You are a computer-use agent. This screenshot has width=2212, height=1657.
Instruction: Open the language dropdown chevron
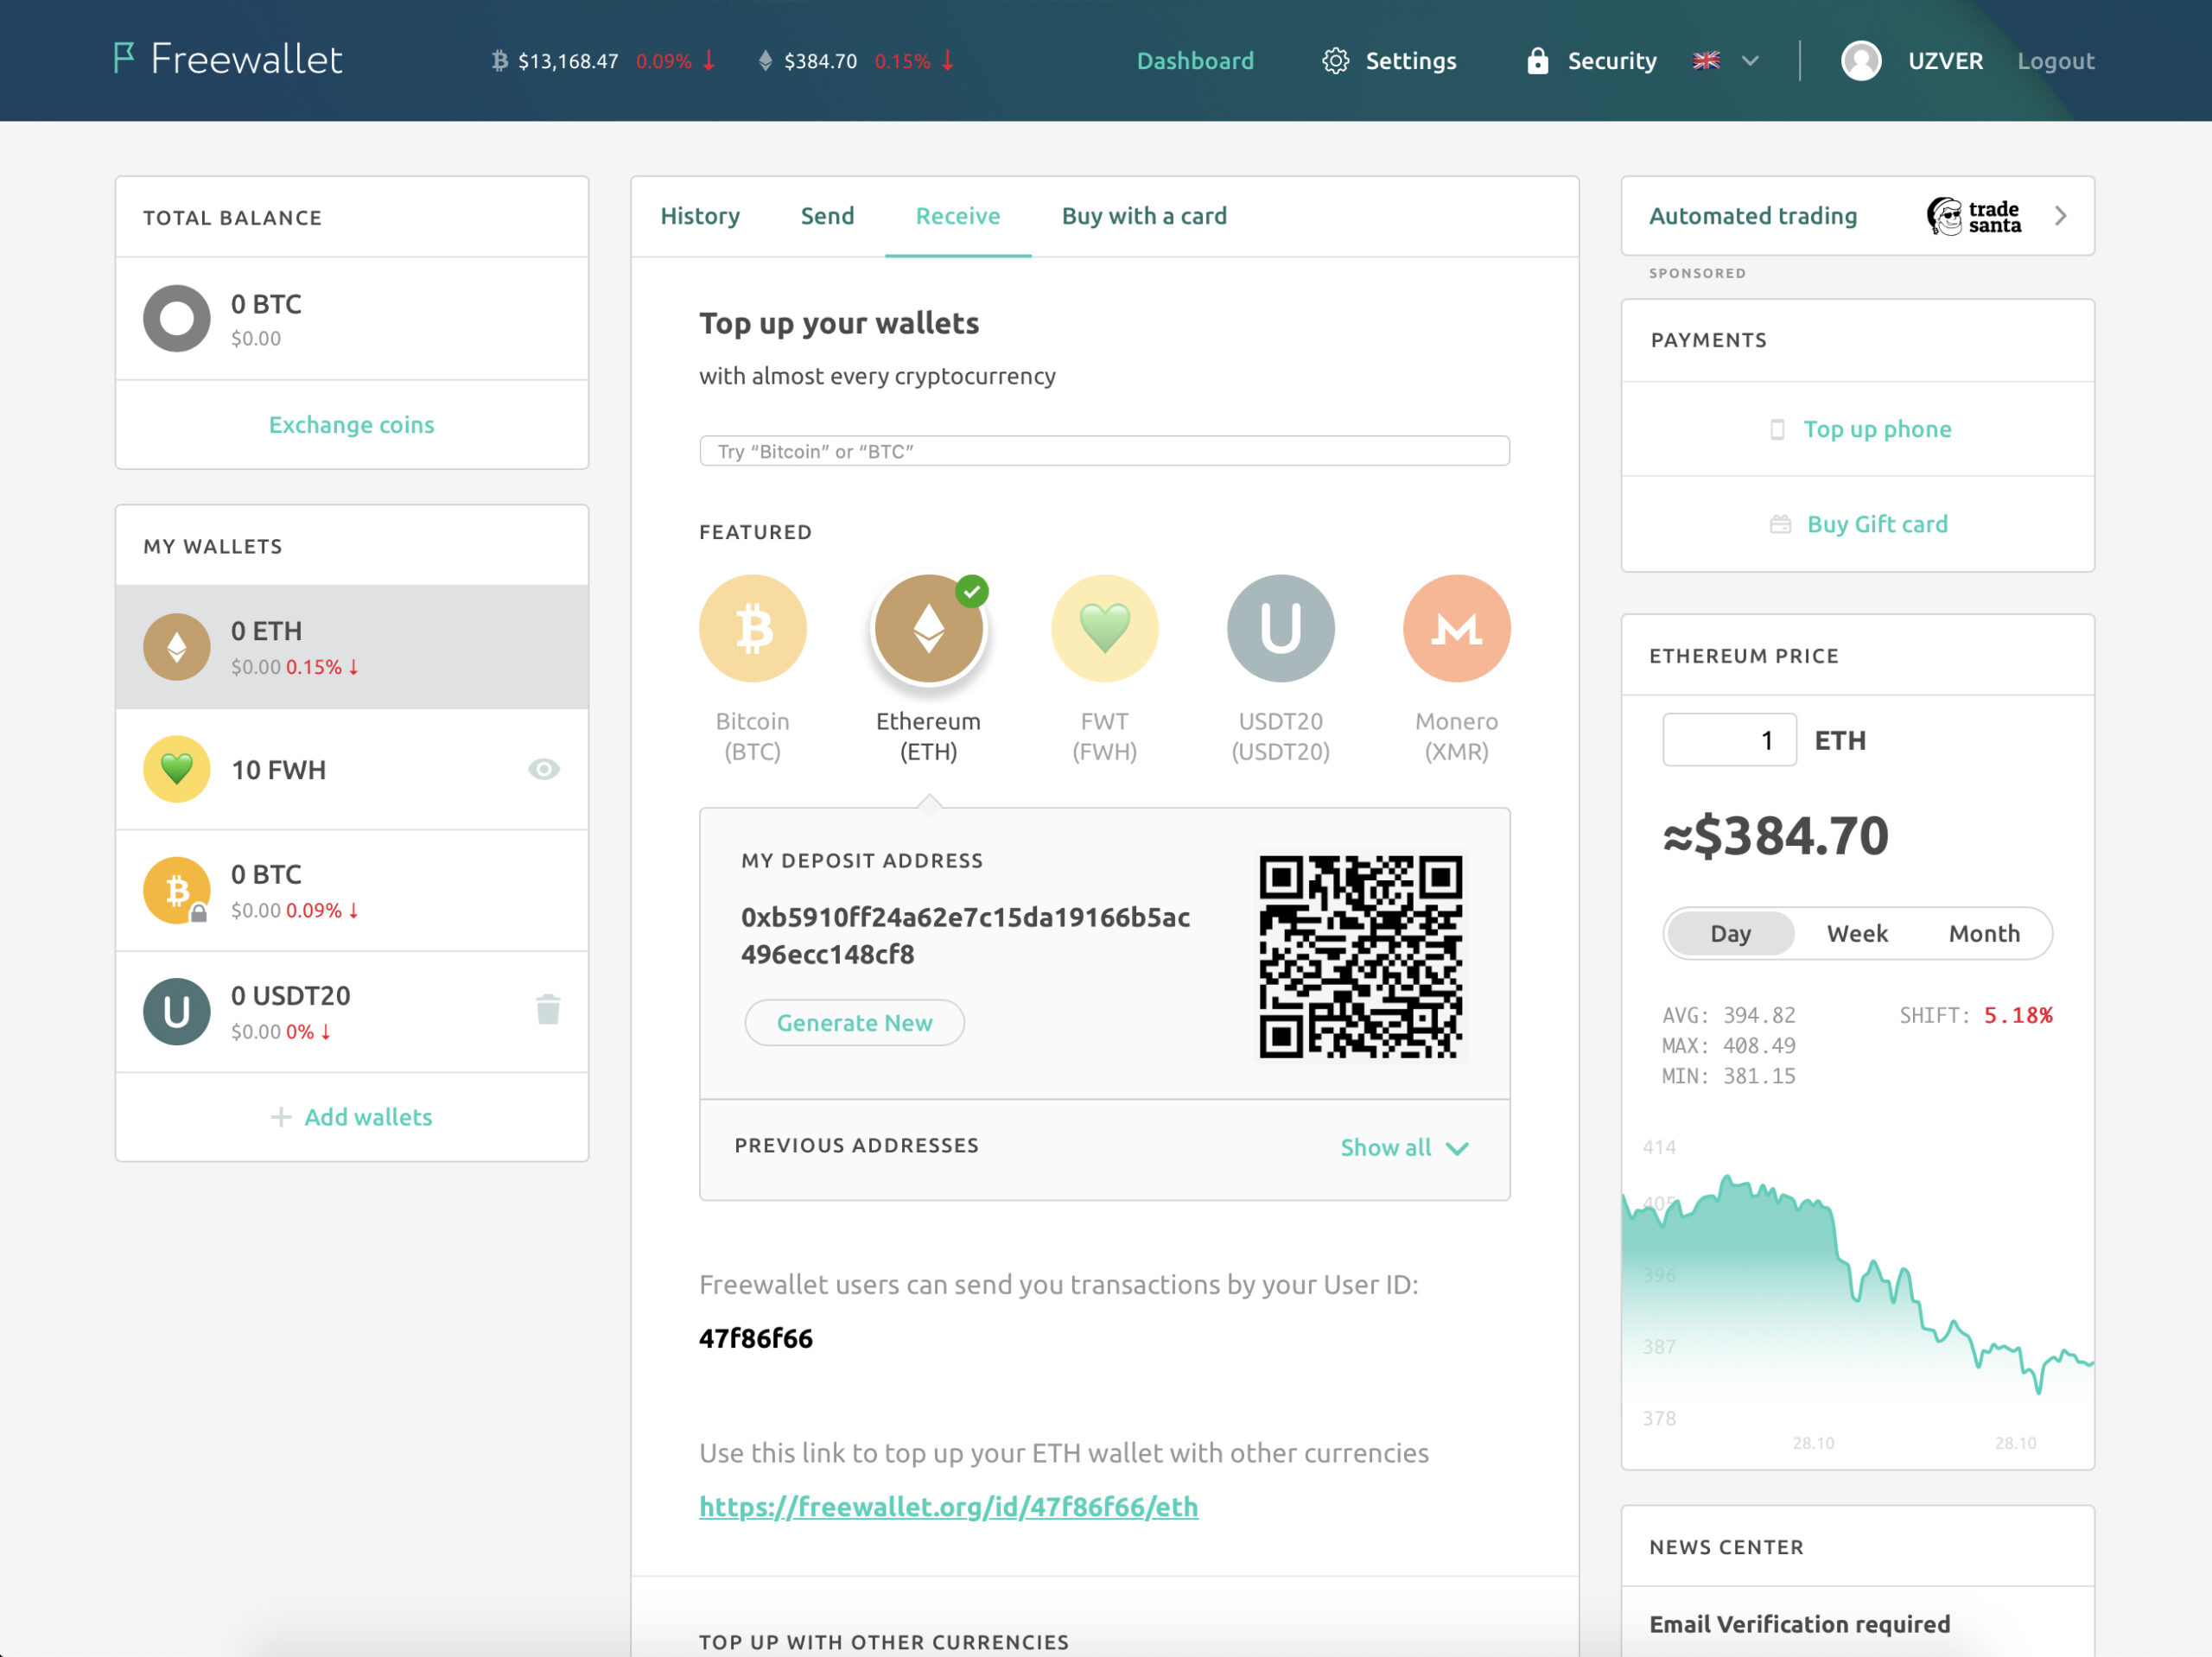pos(1750,61)
